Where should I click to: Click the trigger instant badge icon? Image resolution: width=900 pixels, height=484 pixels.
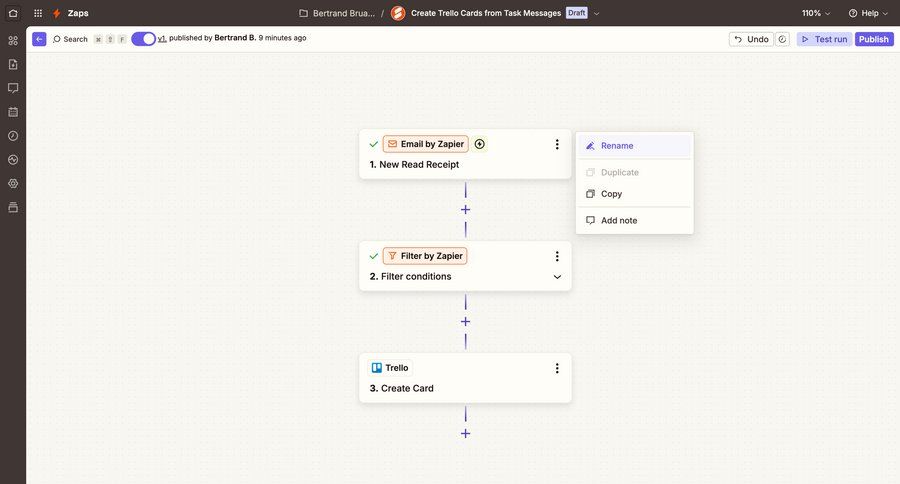pos(480,144)
